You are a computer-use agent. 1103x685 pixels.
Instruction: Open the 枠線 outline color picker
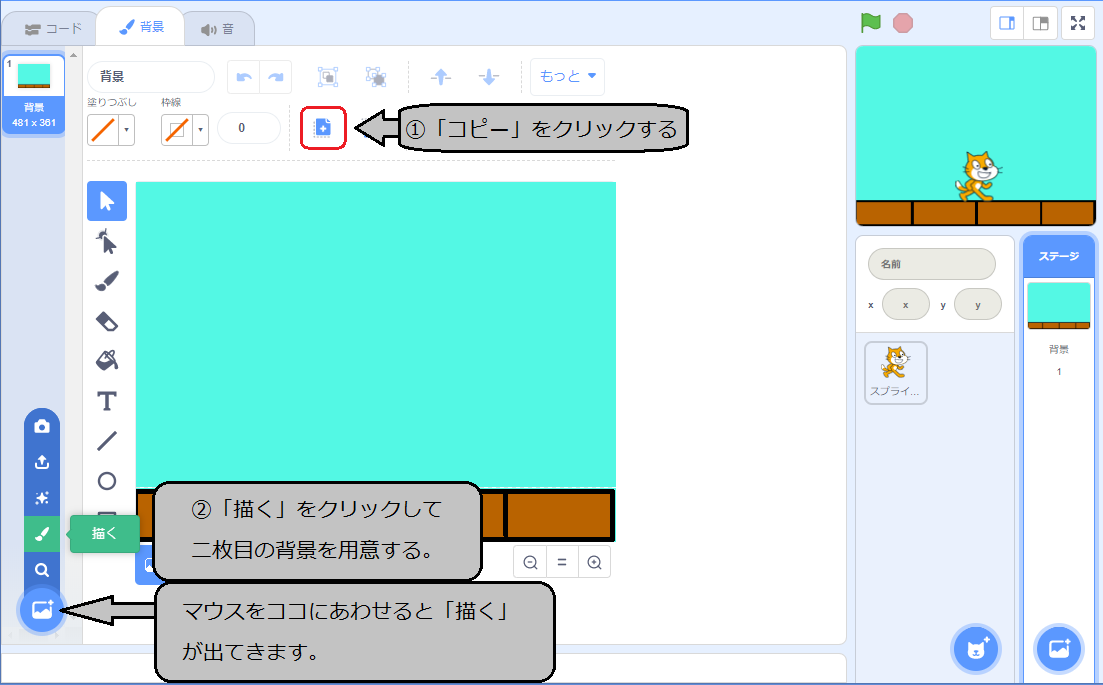tap(185, 129)
